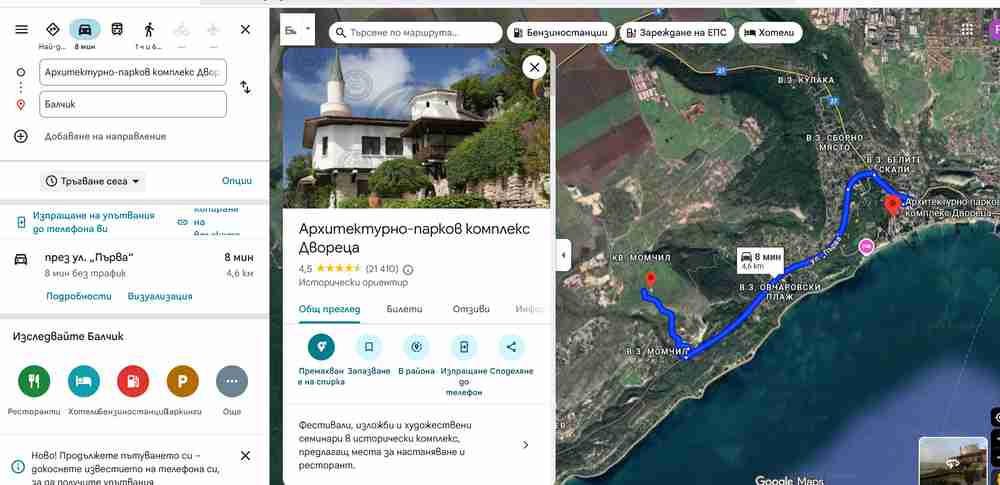Swap start and destination points

(245, 88)
